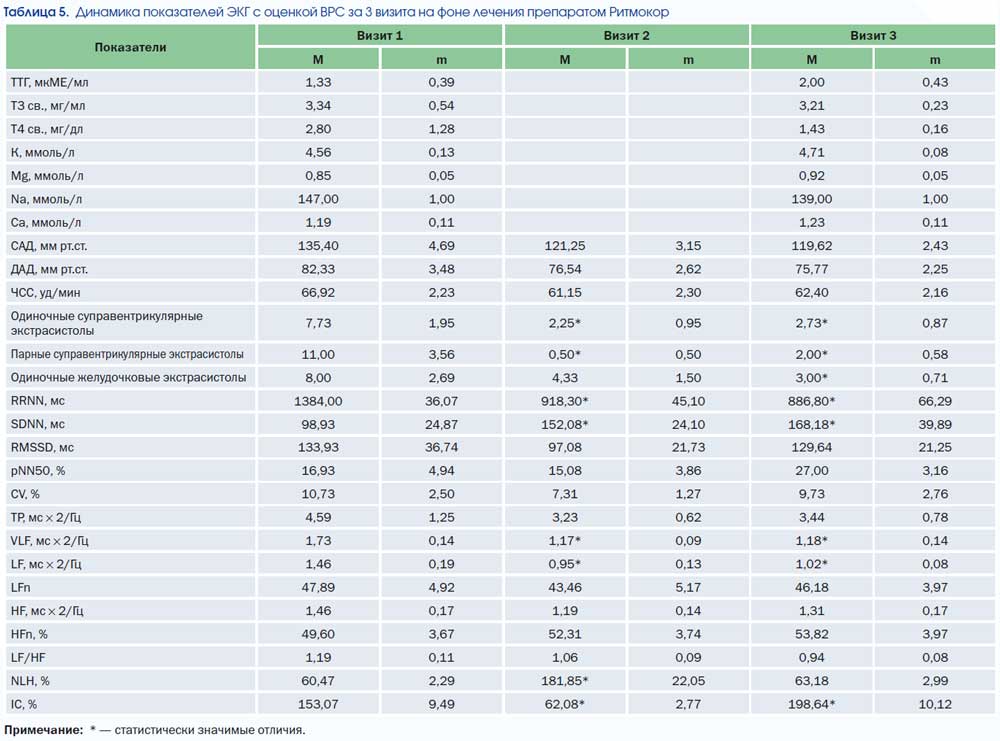
Task: Select the value 1384,00 in RRNN row
Action: tap(318, 401)
